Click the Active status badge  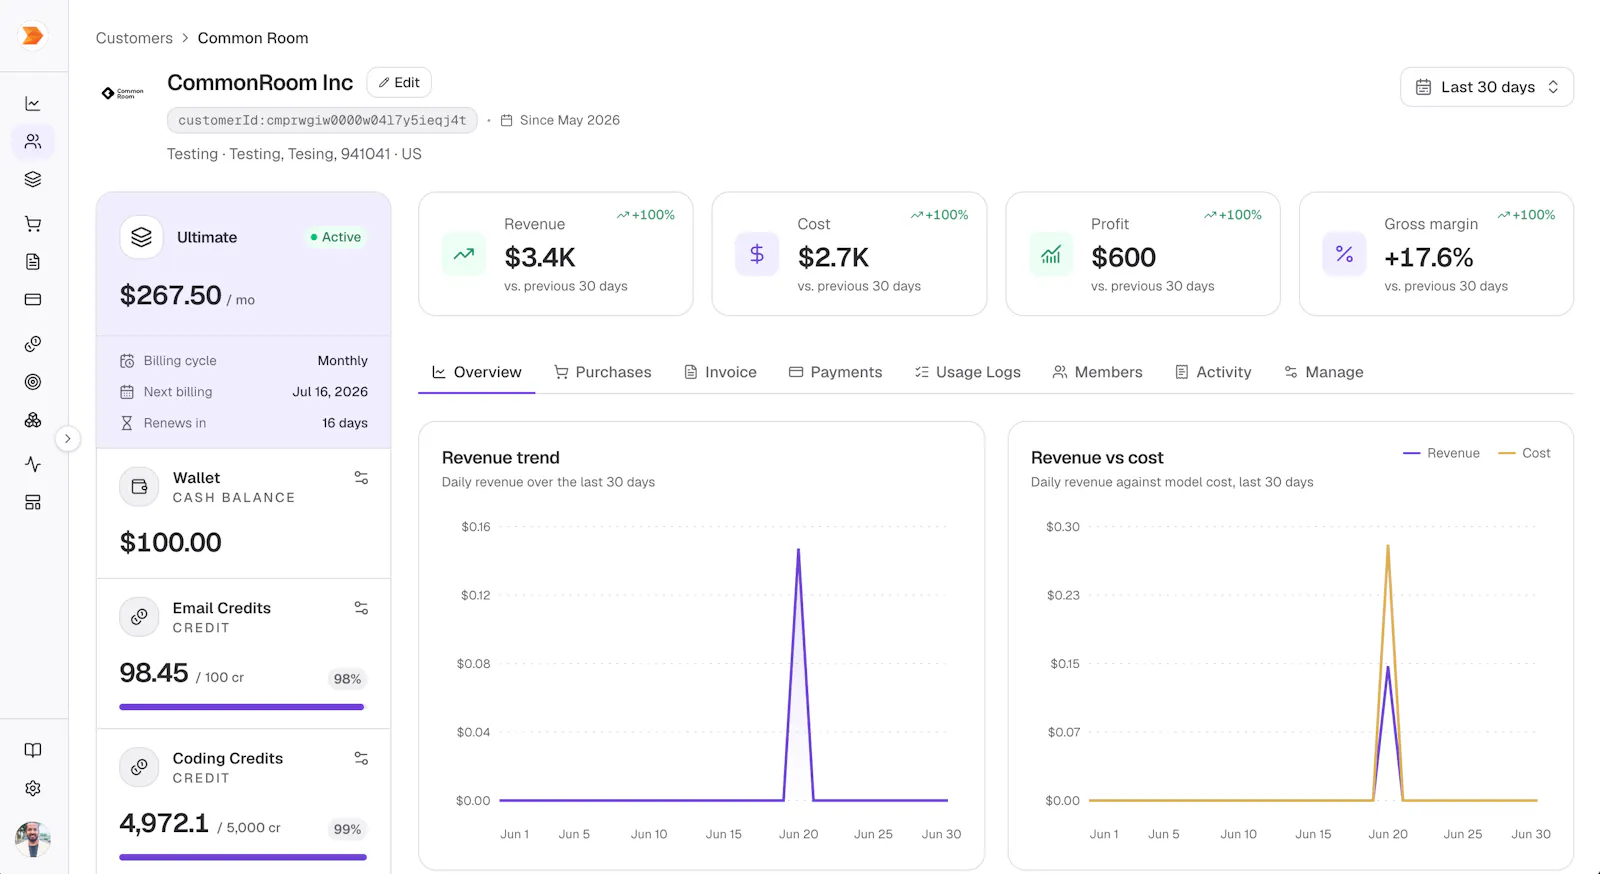point(335,237)
